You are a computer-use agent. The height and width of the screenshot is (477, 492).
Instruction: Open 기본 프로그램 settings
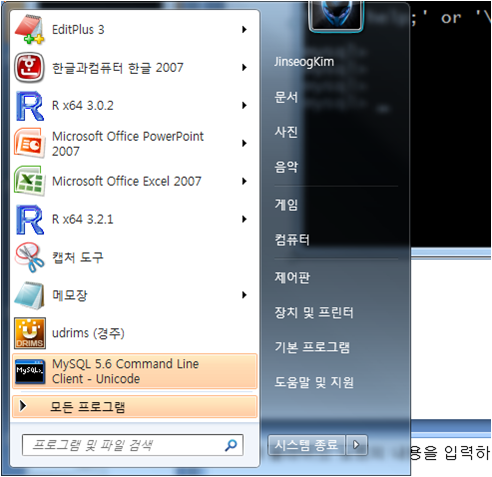coord(312,347)
